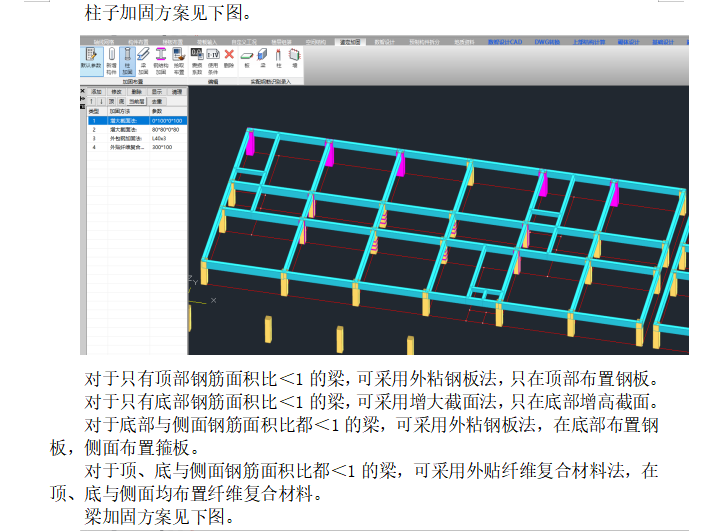Close the strengthening list side panel
This screenshot has height=531, width=713.
[x=83, y=91]
